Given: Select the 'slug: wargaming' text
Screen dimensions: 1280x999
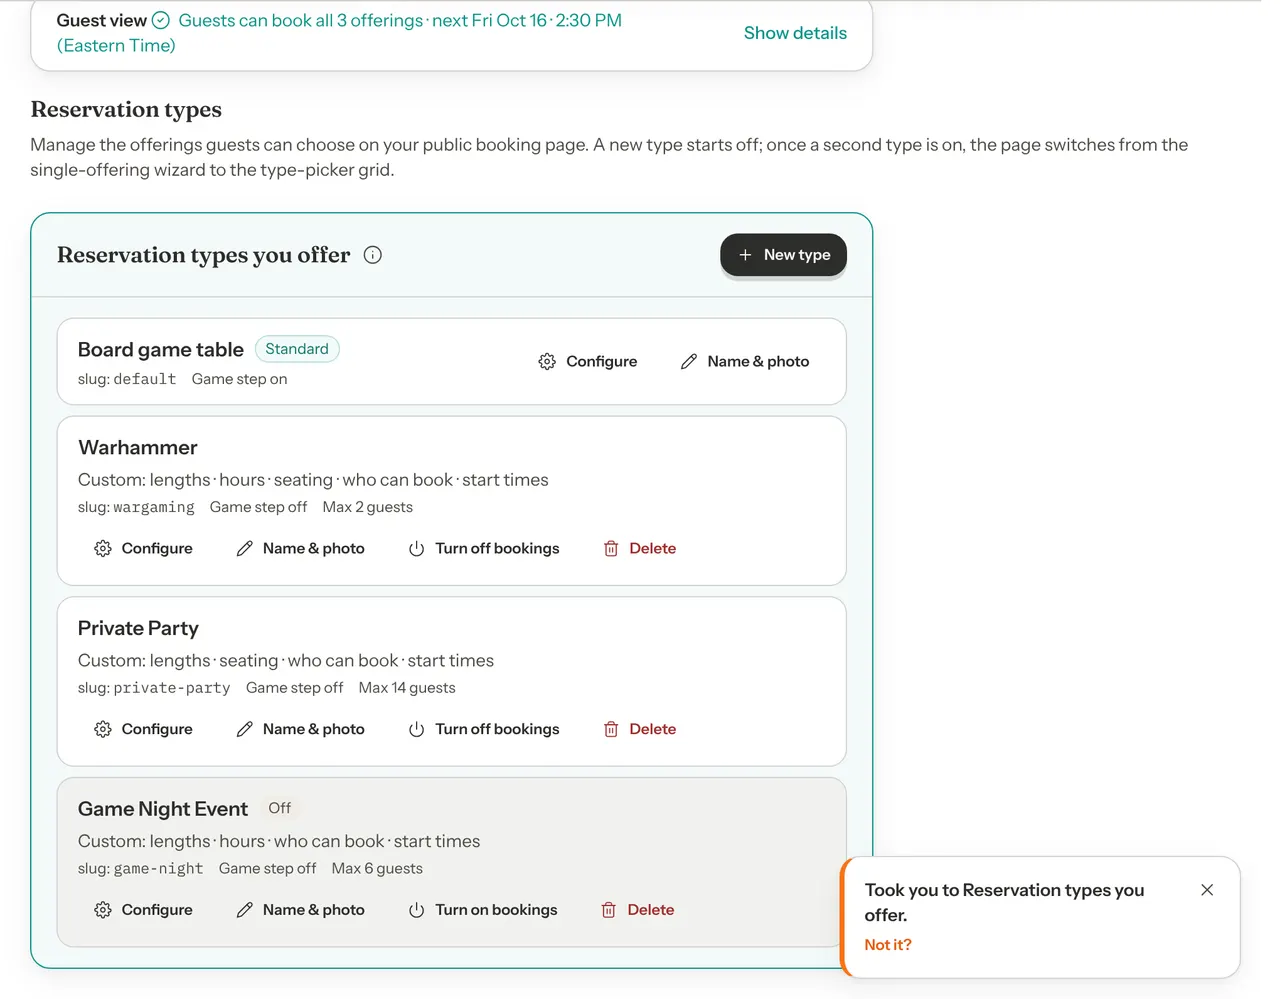Looking at the screenshot, I should click(136, 507).
